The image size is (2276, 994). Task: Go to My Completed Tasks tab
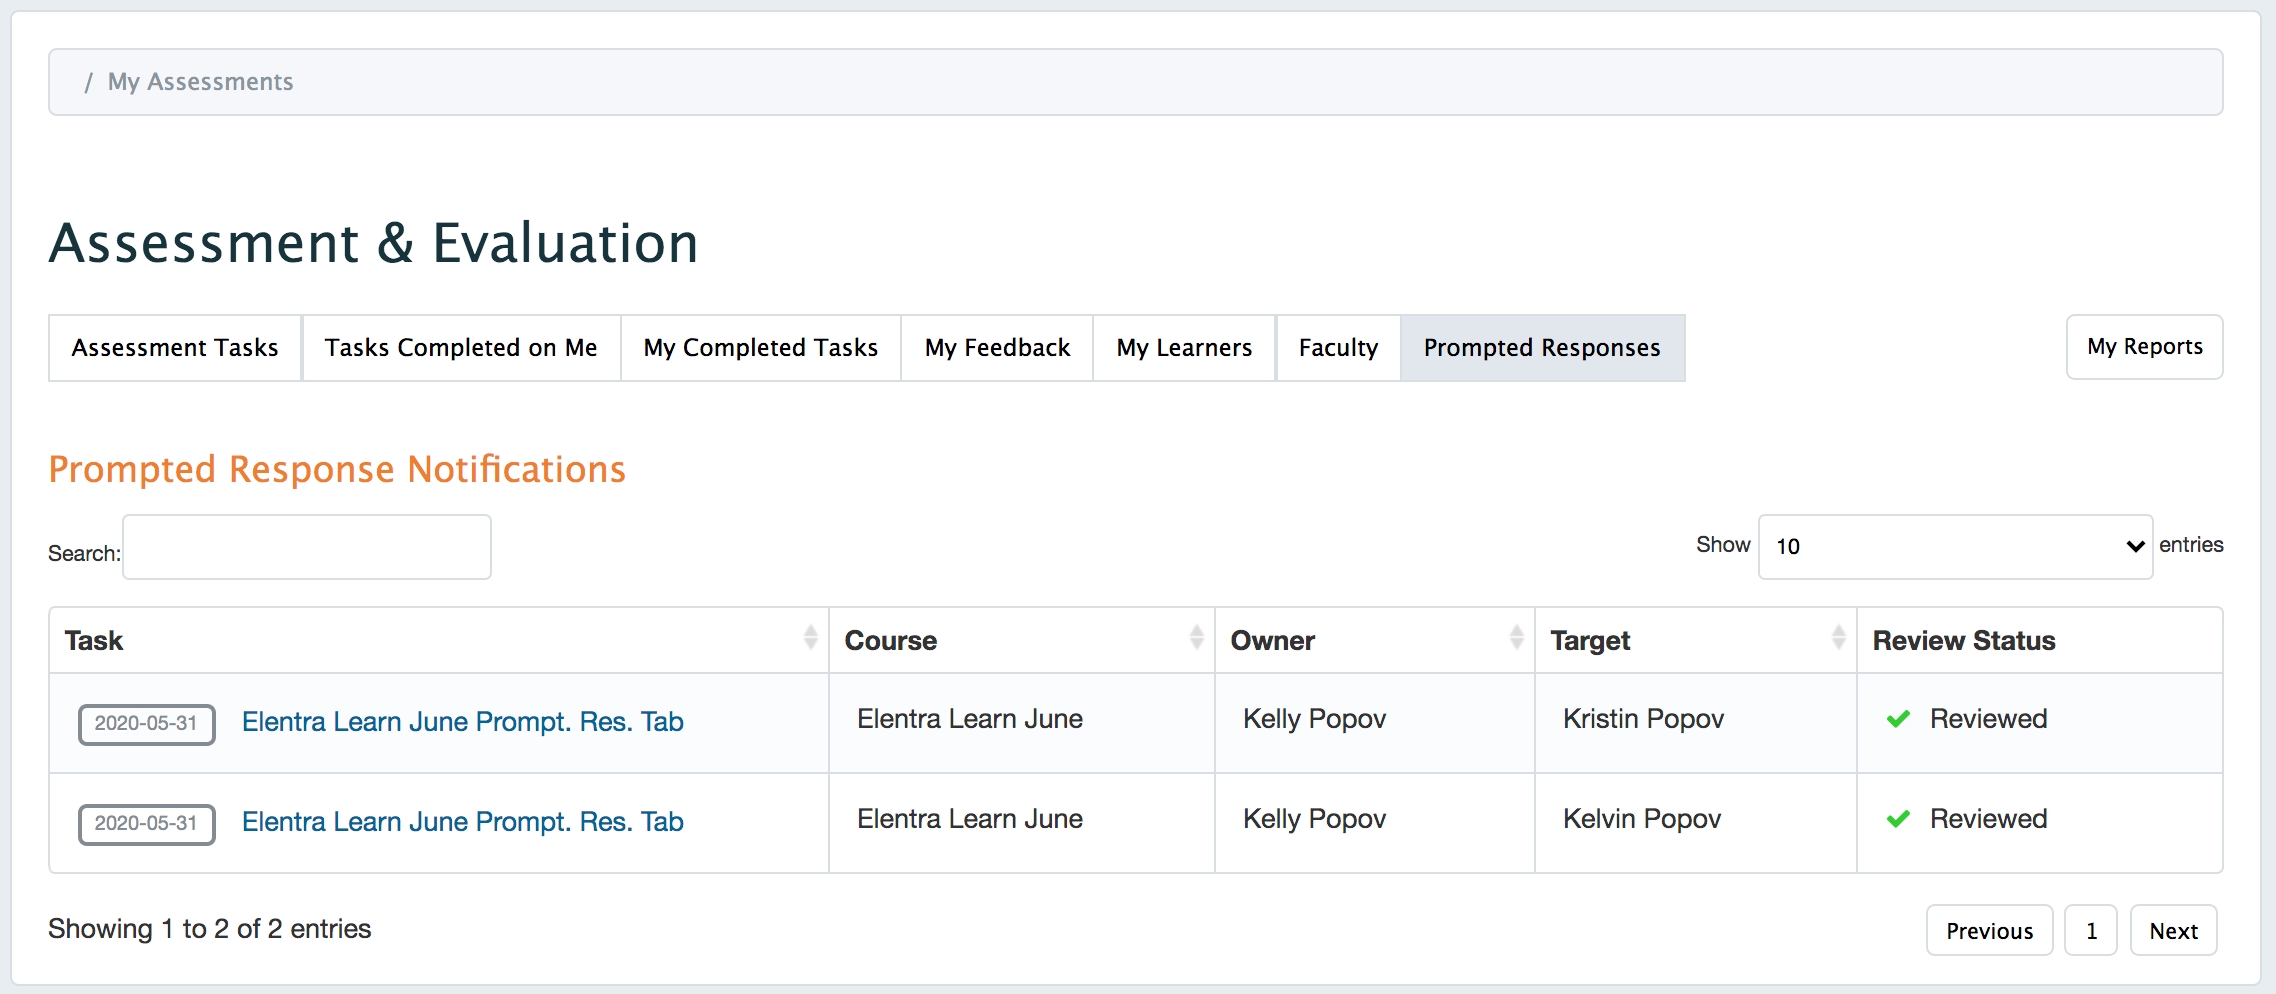point(761,348)
